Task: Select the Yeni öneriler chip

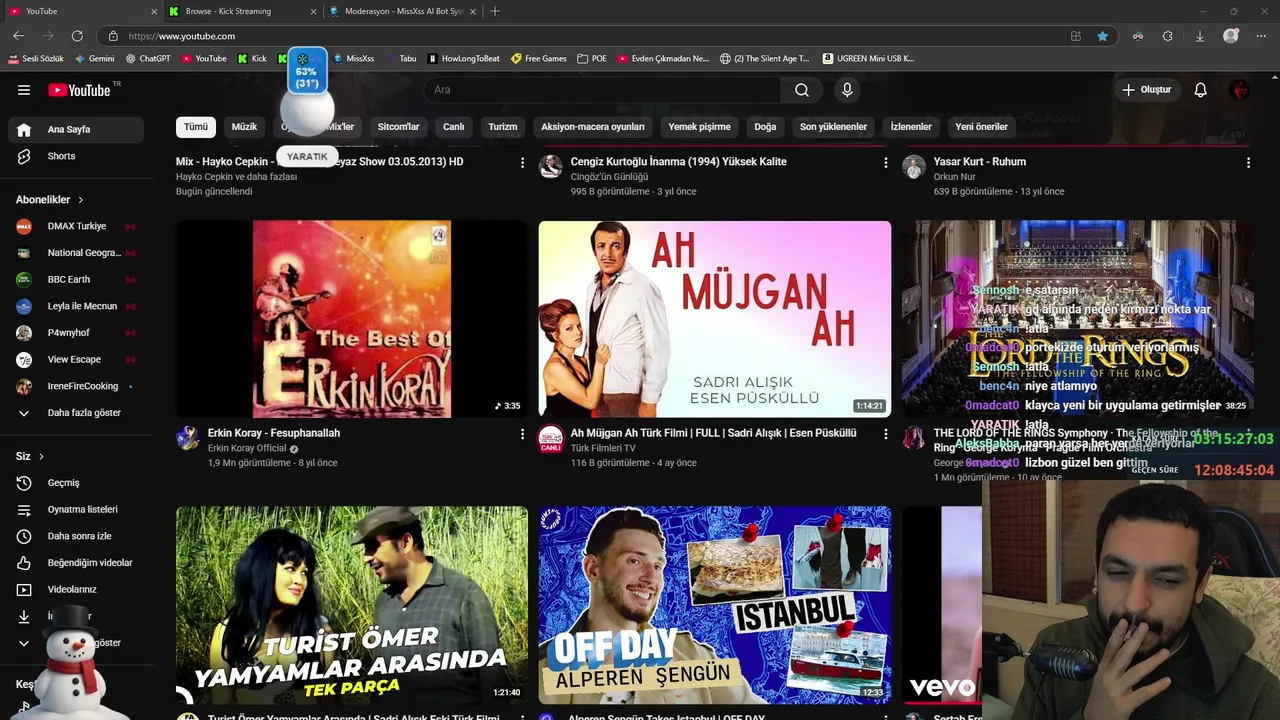Action: click(x=981, y=127)
